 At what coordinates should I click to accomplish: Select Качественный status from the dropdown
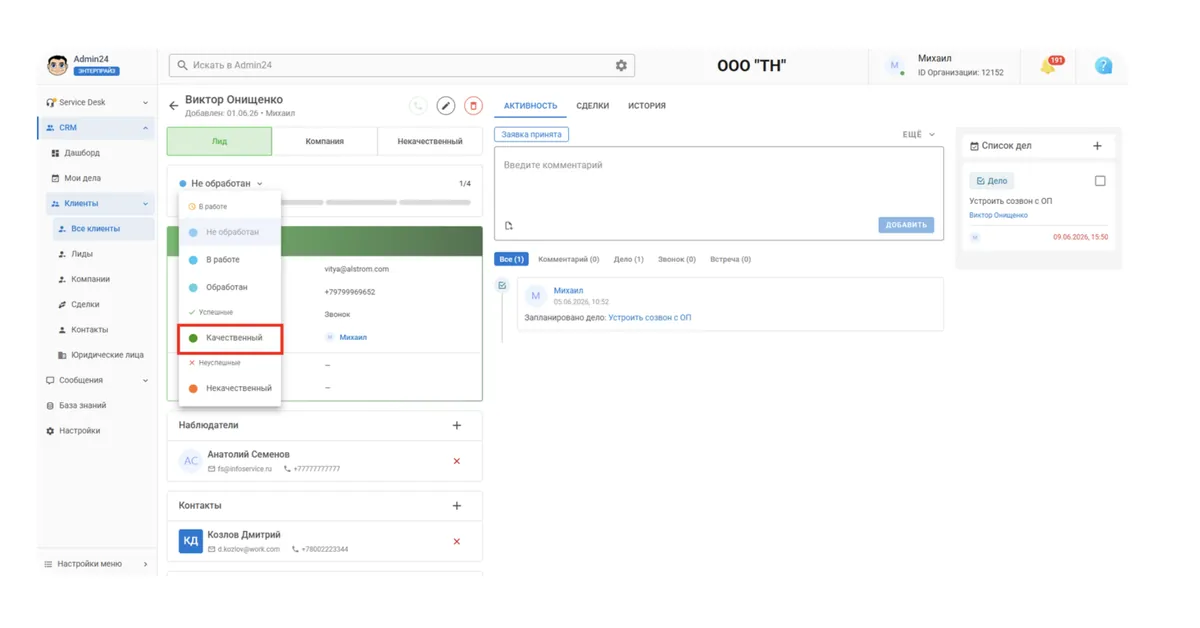tap(230, 338)
